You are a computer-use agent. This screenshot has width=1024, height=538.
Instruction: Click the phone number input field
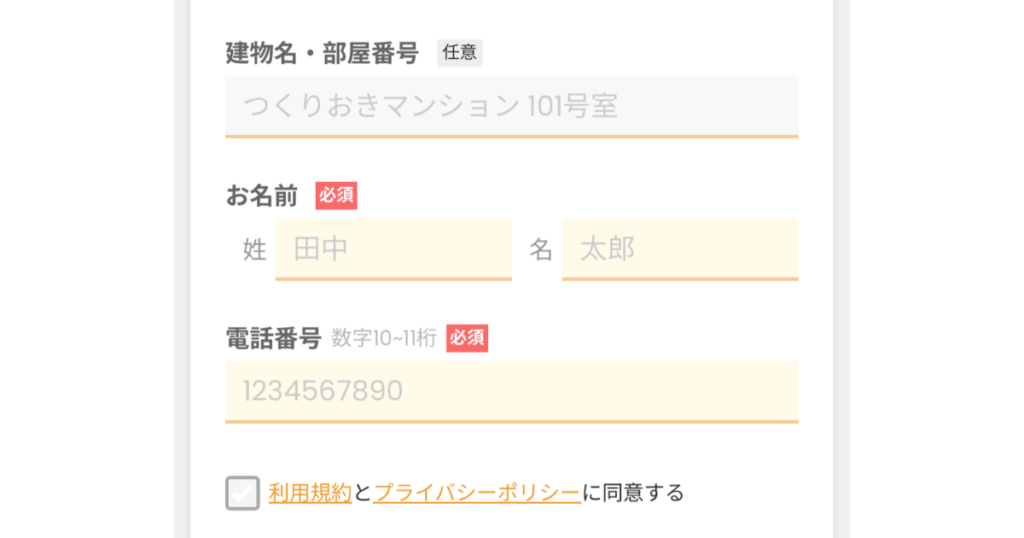point(511,391)
